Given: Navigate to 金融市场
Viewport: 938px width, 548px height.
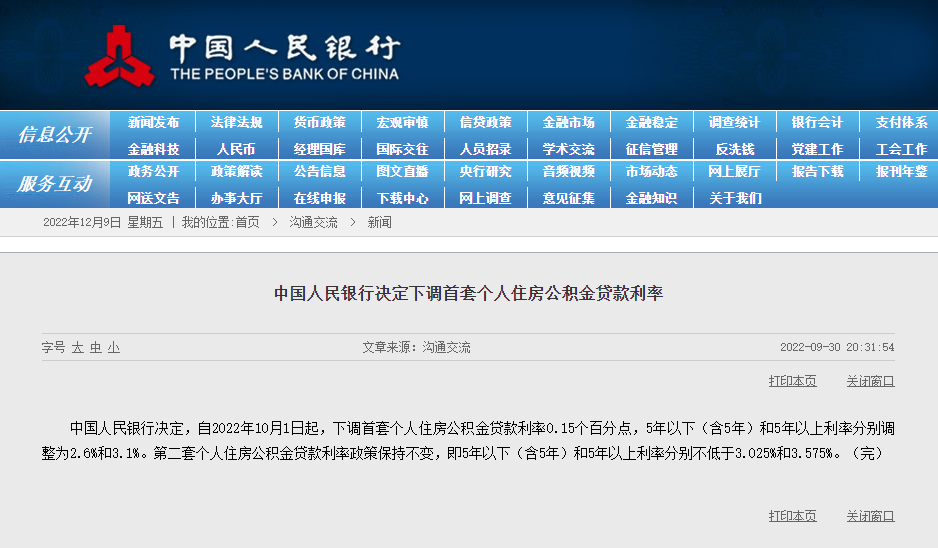Looking at the screenshot, I should (569, 122).
